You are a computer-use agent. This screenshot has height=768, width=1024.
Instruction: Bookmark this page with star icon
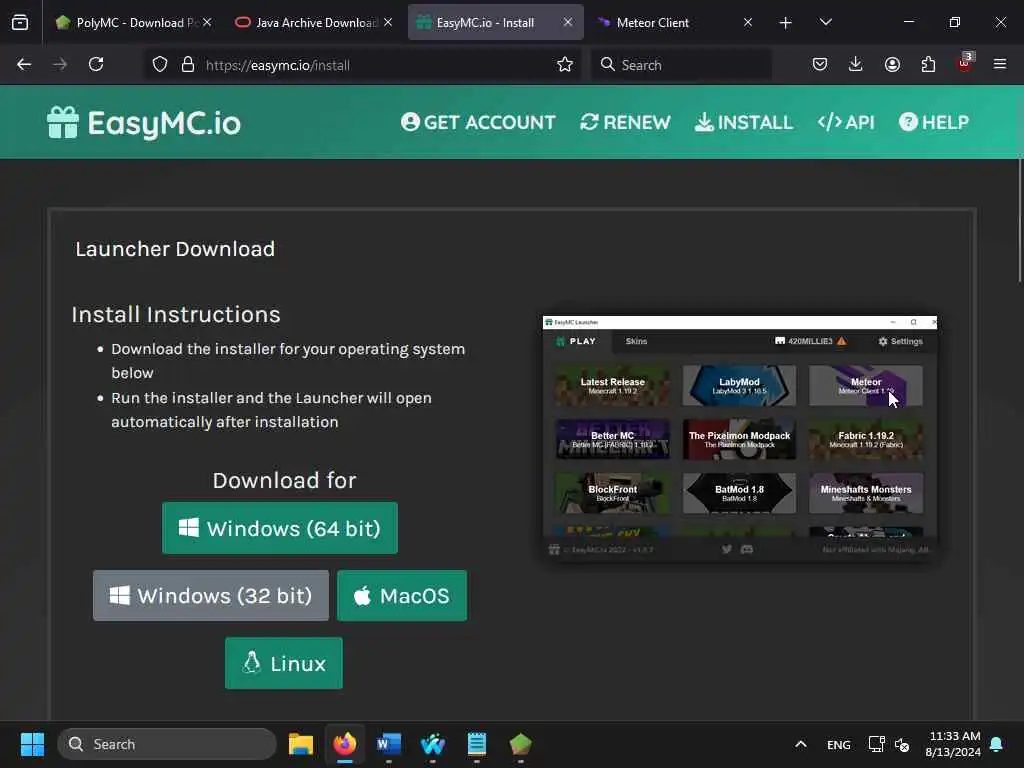(x=565, y=65)
